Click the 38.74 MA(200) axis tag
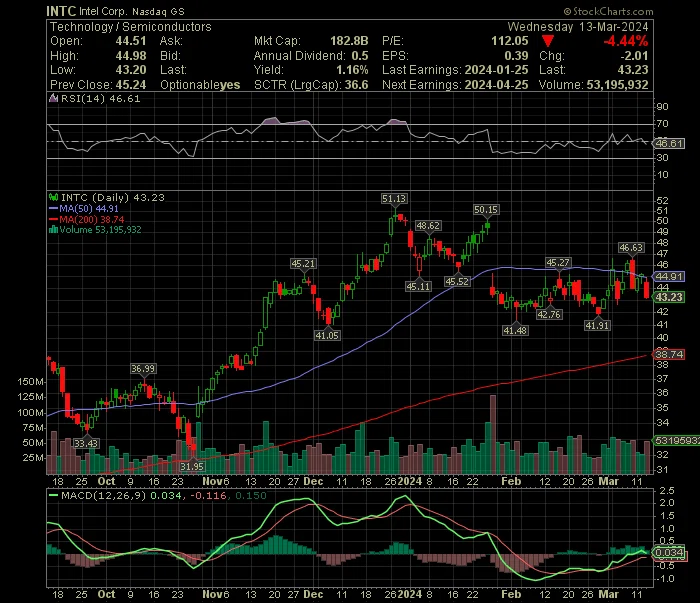Screen dimensions: 700x603 668,355
